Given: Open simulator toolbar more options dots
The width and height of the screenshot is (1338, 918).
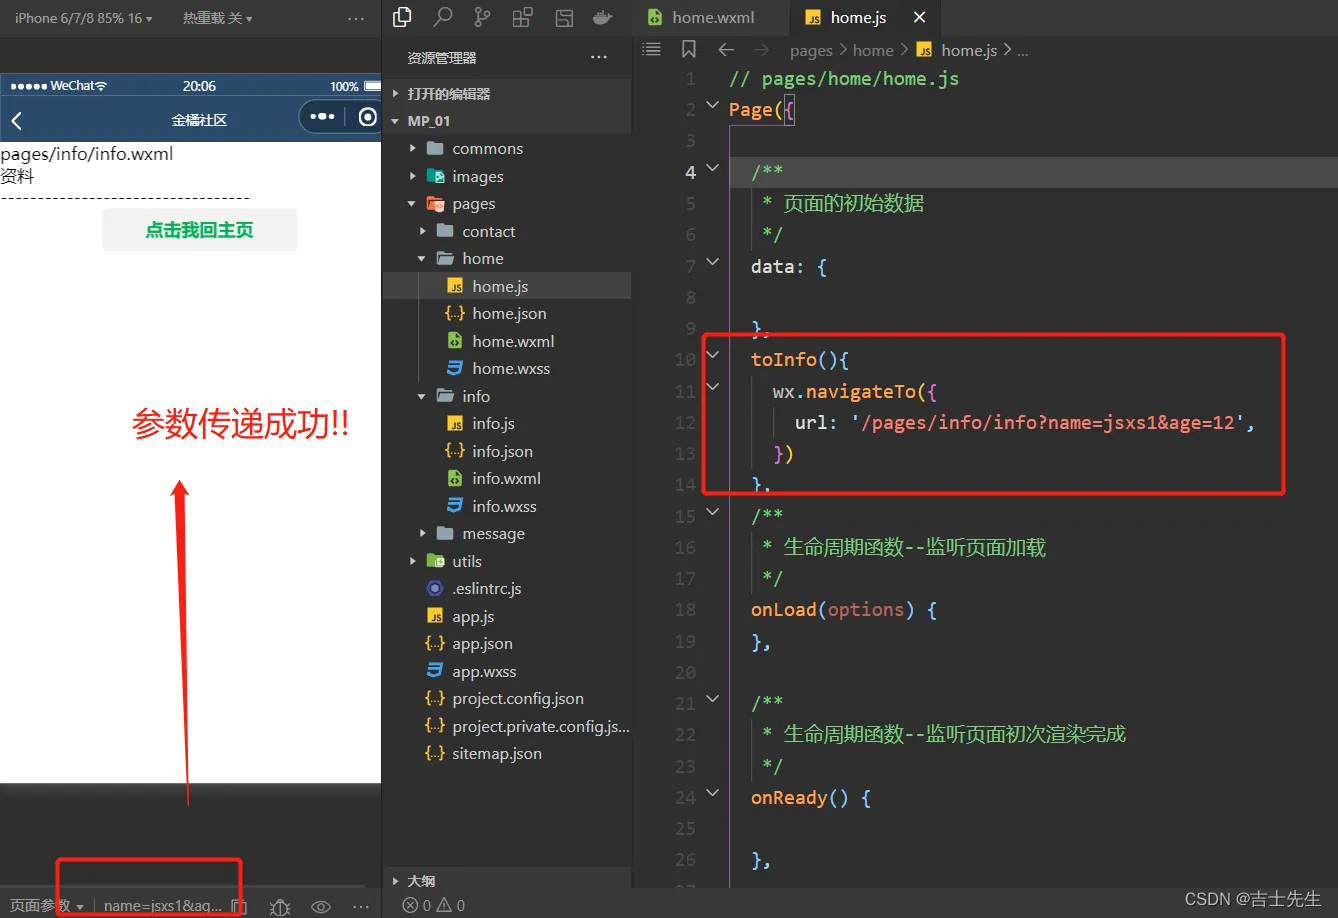Looking at the screenshot, I should pos(356,18).
